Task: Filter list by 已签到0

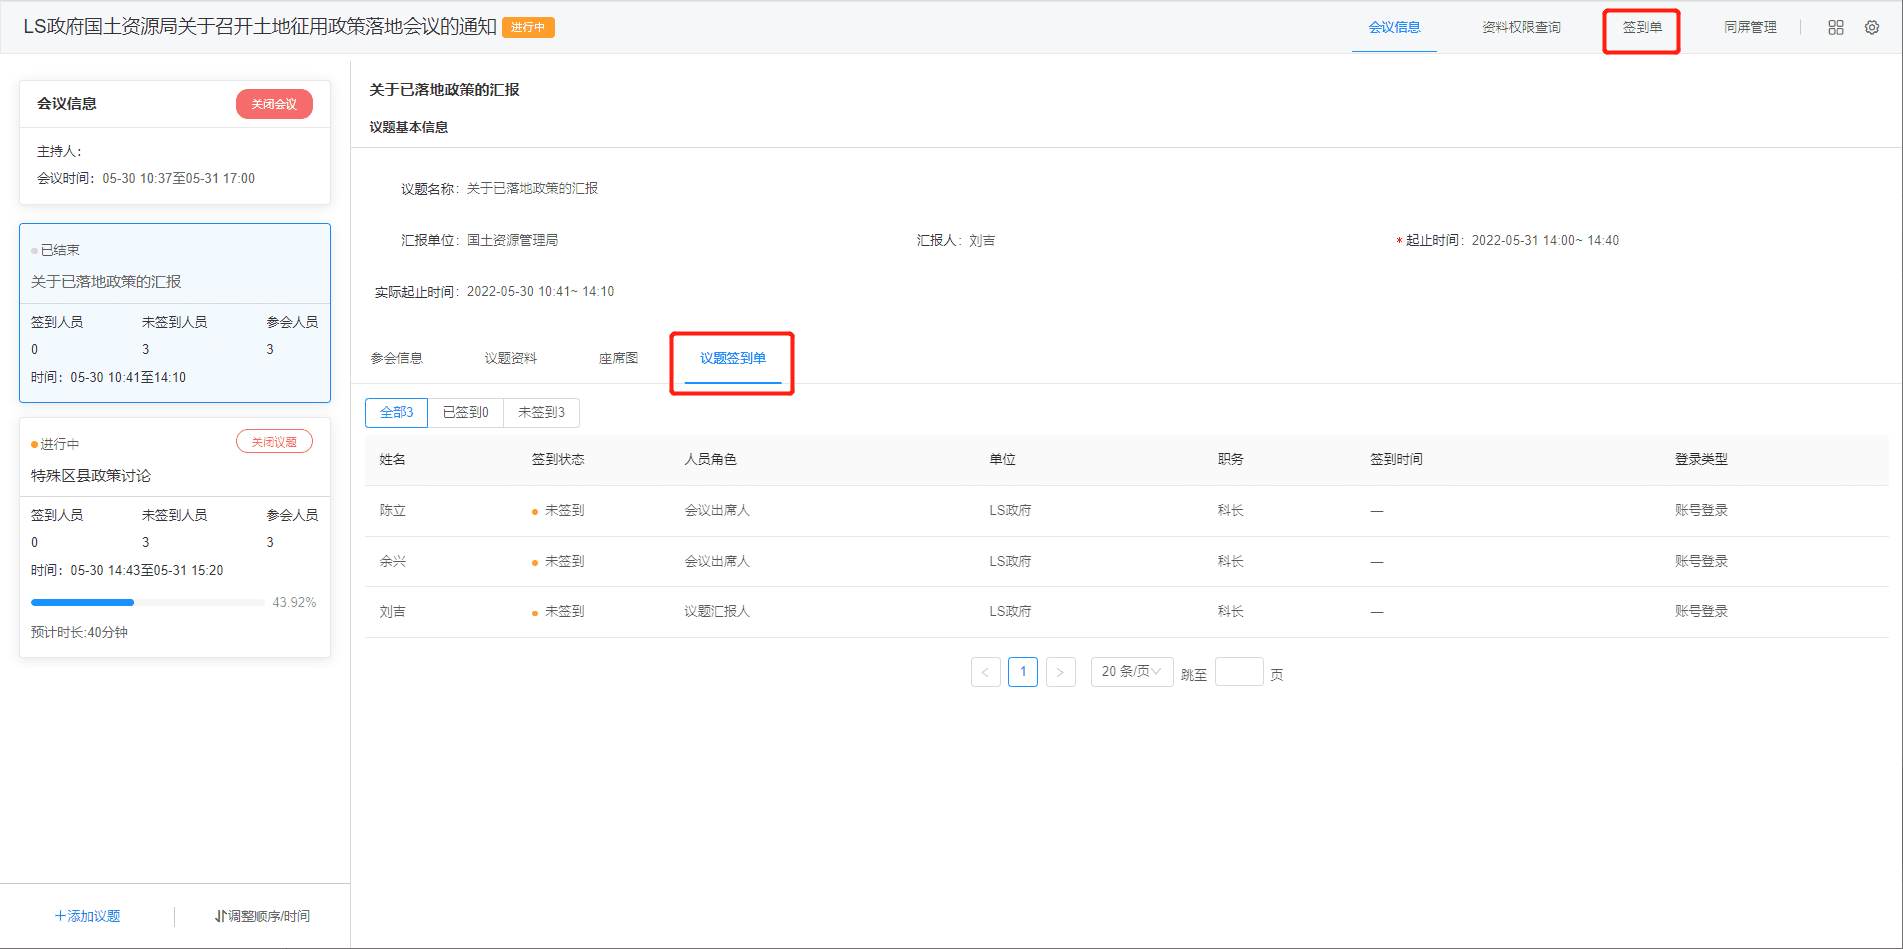Action: click(x=466, y=413)
